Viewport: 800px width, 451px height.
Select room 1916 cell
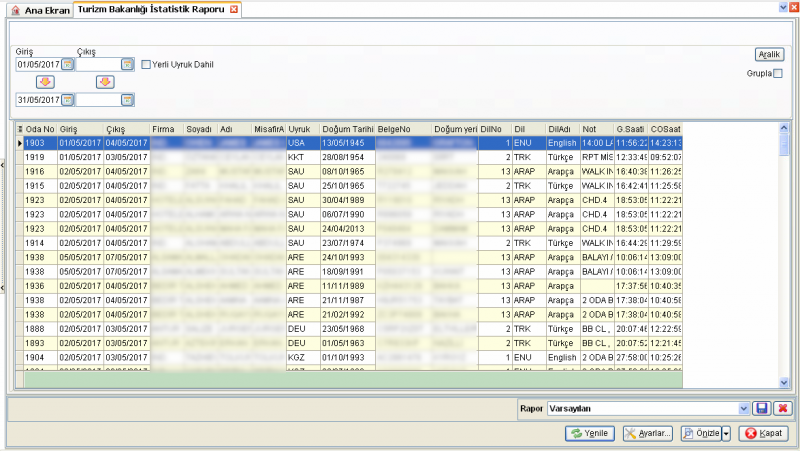coord(40,171)
